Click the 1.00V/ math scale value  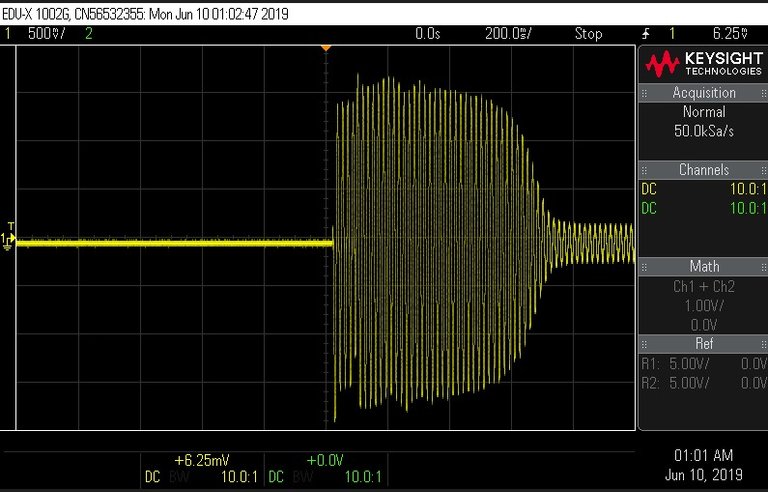click(x=704, y=306)
